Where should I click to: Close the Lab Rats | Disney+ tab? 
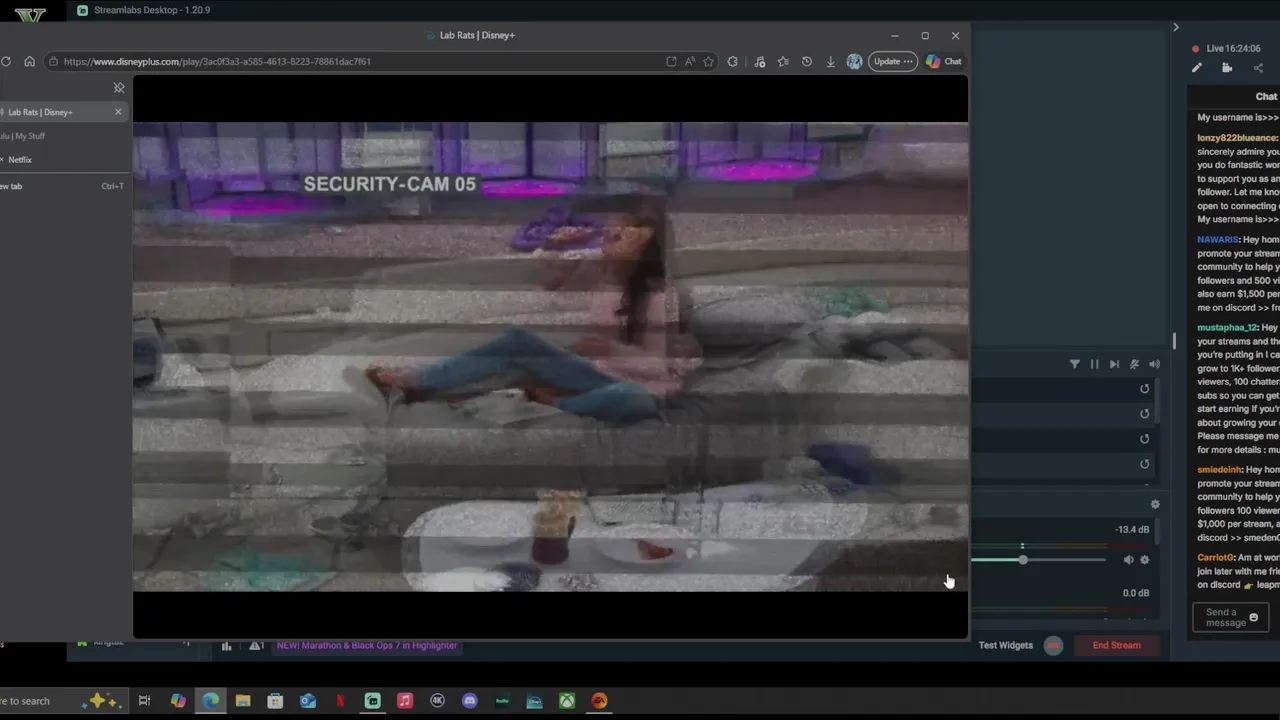pyautogui.click(x=118, y=111)
